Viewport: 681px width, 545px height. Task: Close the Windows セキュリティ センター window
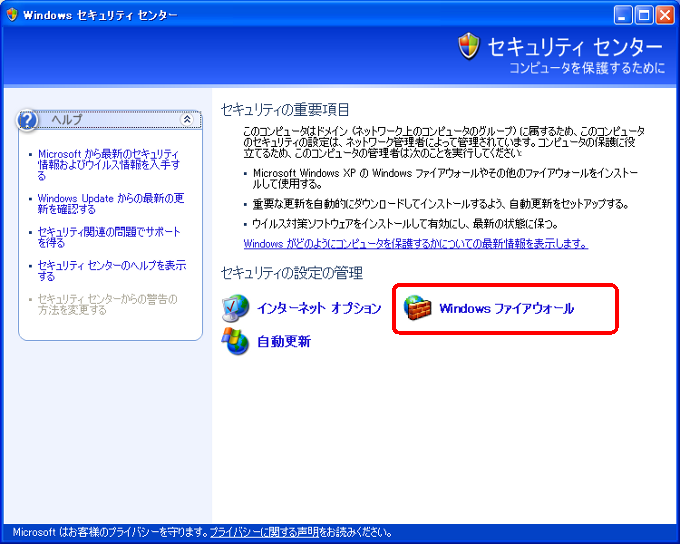[x=665, y=15]
